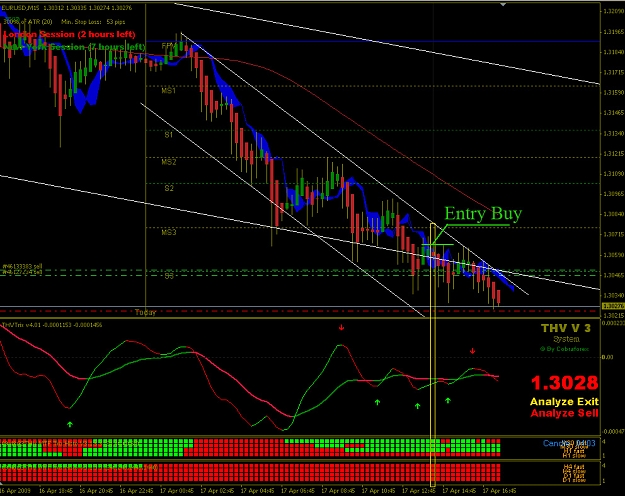Viewport: 625px width, 496px height.
Task: Click the 1.31715 price axis label
Action: coord(613,72)
